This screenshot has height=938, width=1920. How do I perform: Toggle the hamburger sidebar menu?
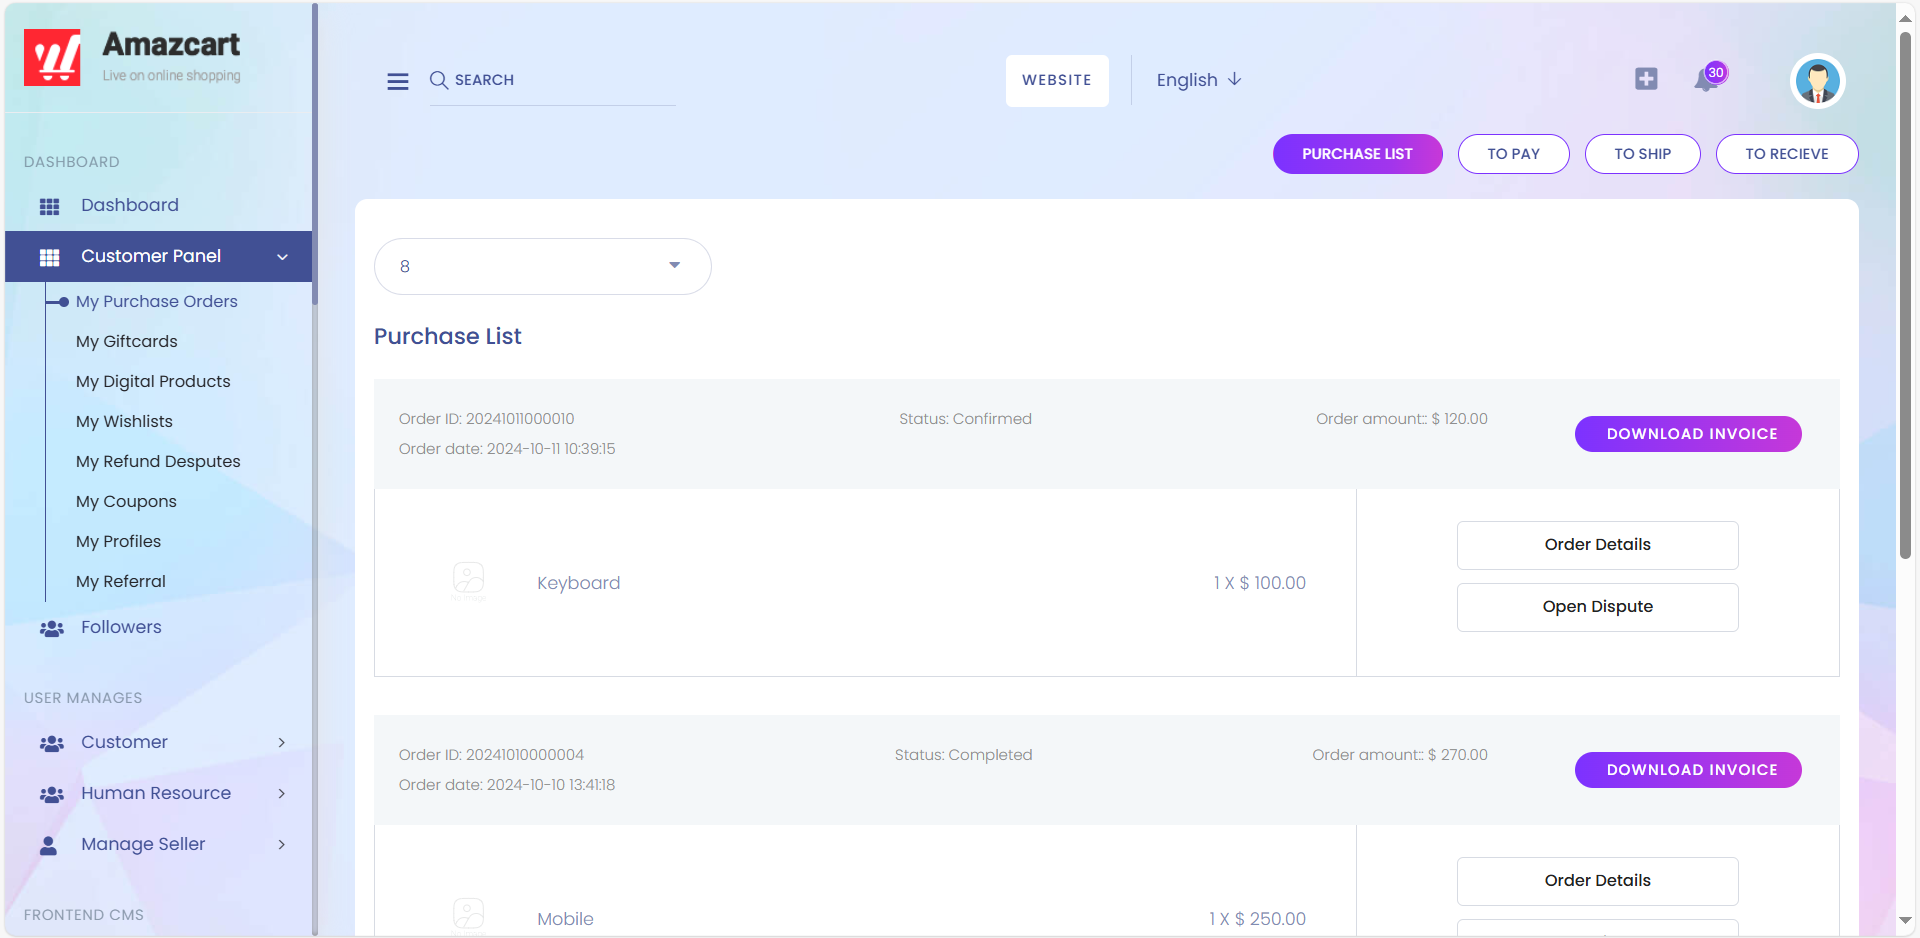pyautogui.click(x=397, y=81)
